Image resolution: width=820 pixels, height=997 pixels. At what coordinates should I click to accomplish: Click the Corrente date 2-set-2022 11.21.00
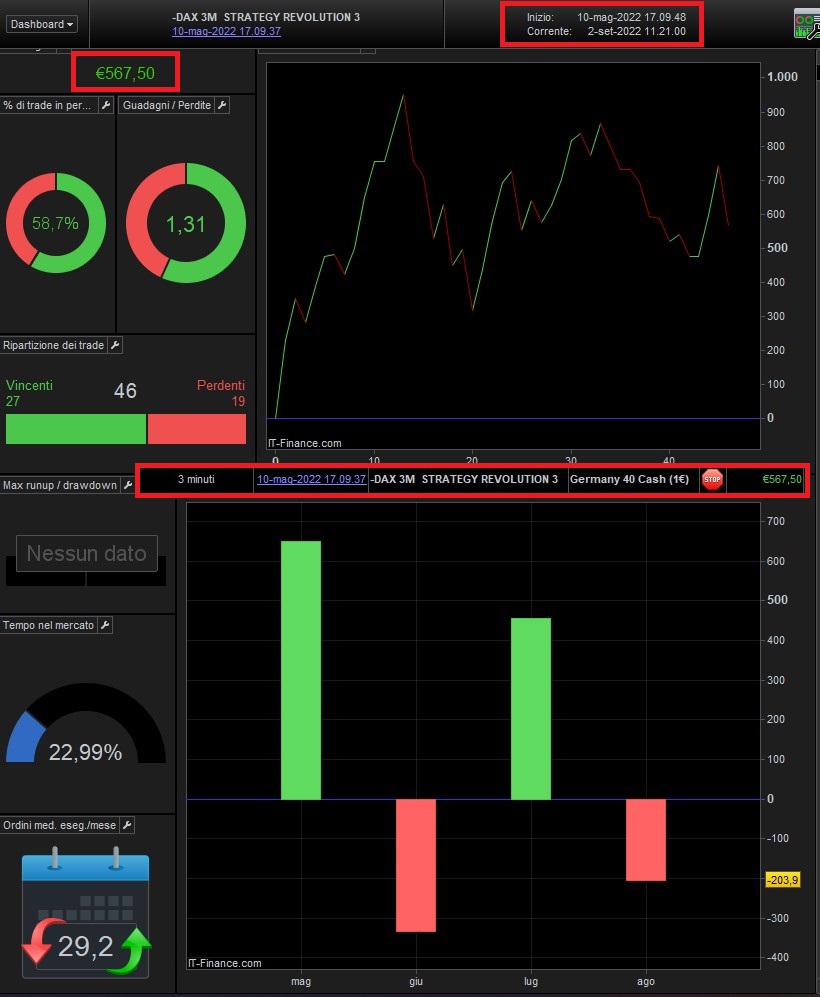click(636, 31)
